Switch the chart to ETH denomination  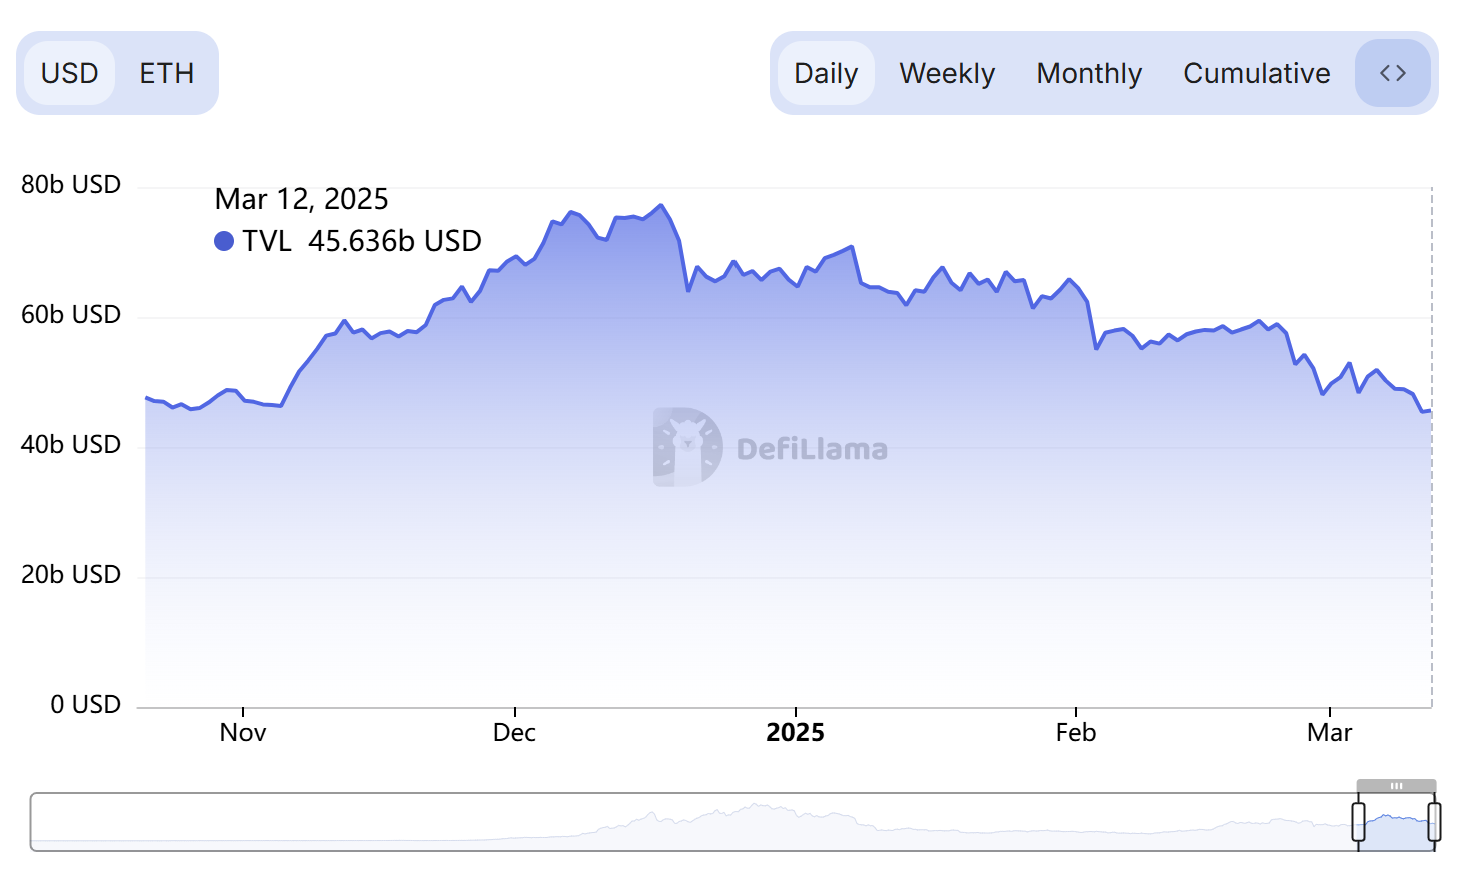(166, 73)
